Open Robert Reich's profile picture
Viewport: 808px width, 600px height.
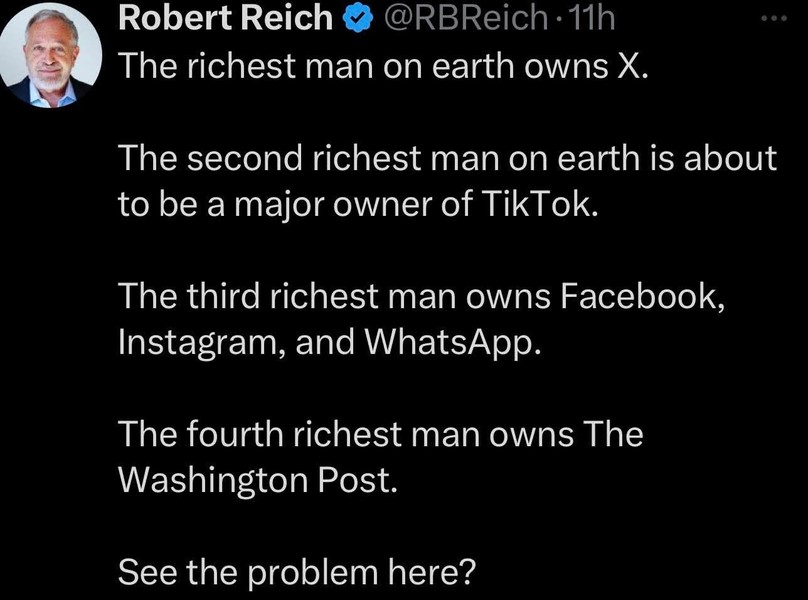pyautogui.click(x=55, y=55)
